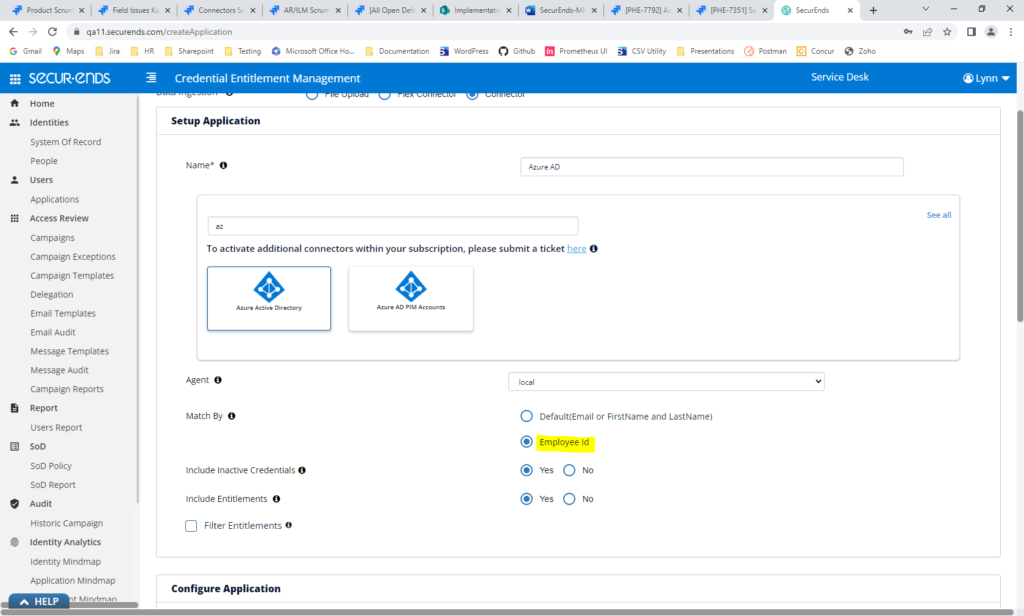Screen dimensions: 1024x616
Task: Click the browser address bar URL
Action: pyautogui.click(x=159, y=31)
